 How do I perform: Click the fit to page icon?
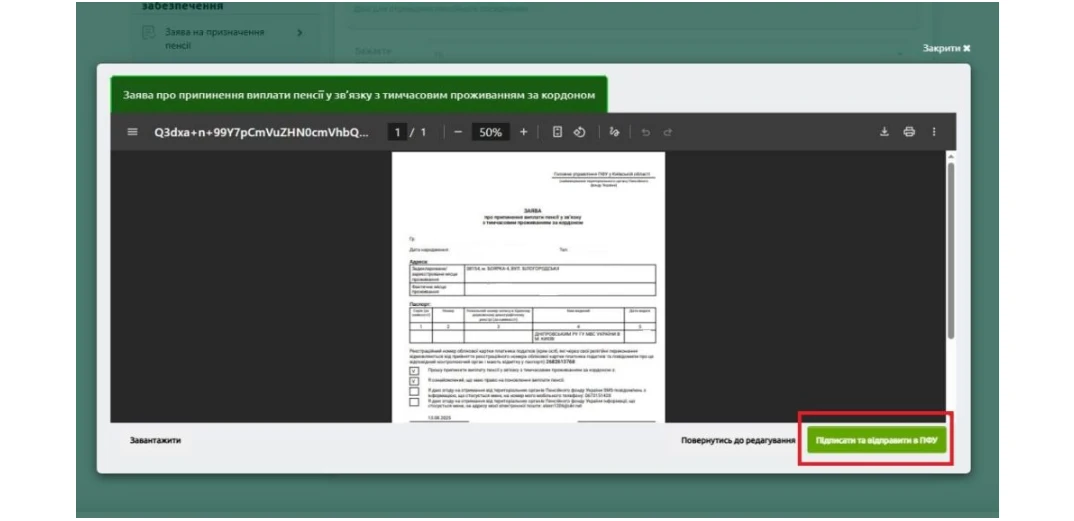558,132
